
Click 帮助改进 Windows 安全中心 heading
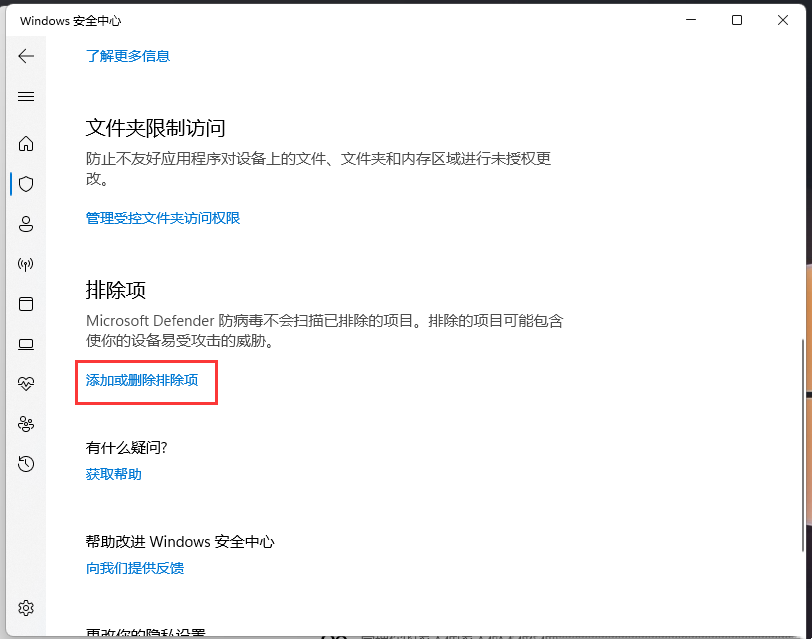[x=180, y=542]
